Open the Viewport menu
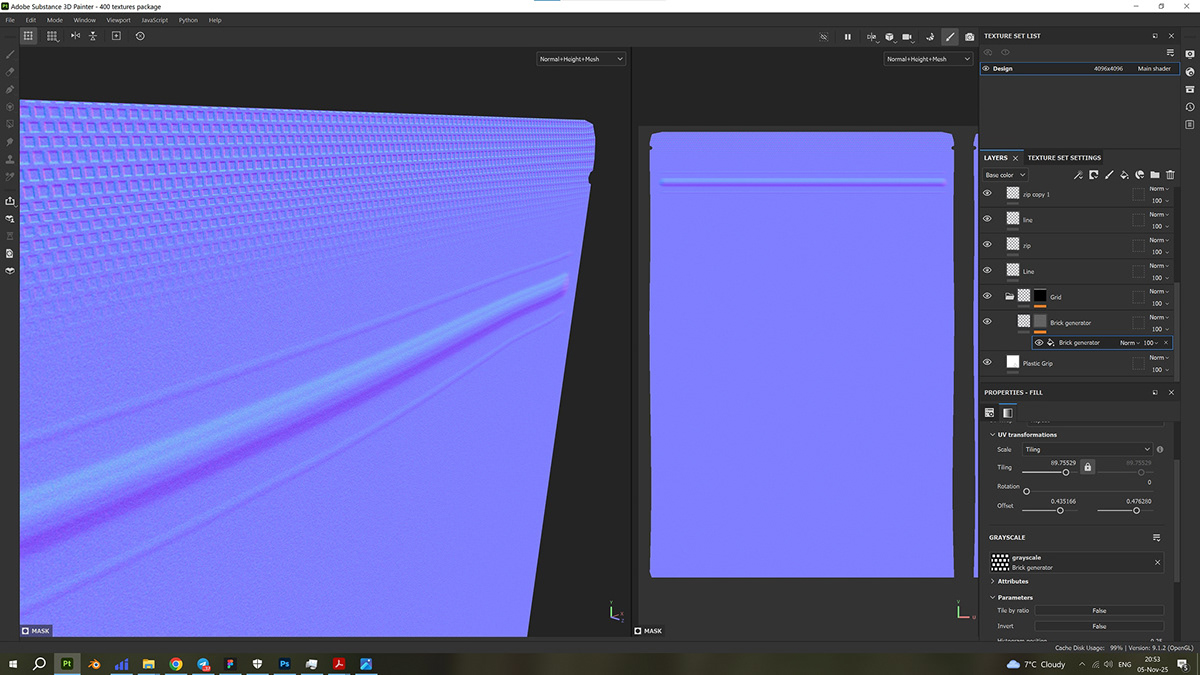The image size is (1200, 675). pos(118,20)
